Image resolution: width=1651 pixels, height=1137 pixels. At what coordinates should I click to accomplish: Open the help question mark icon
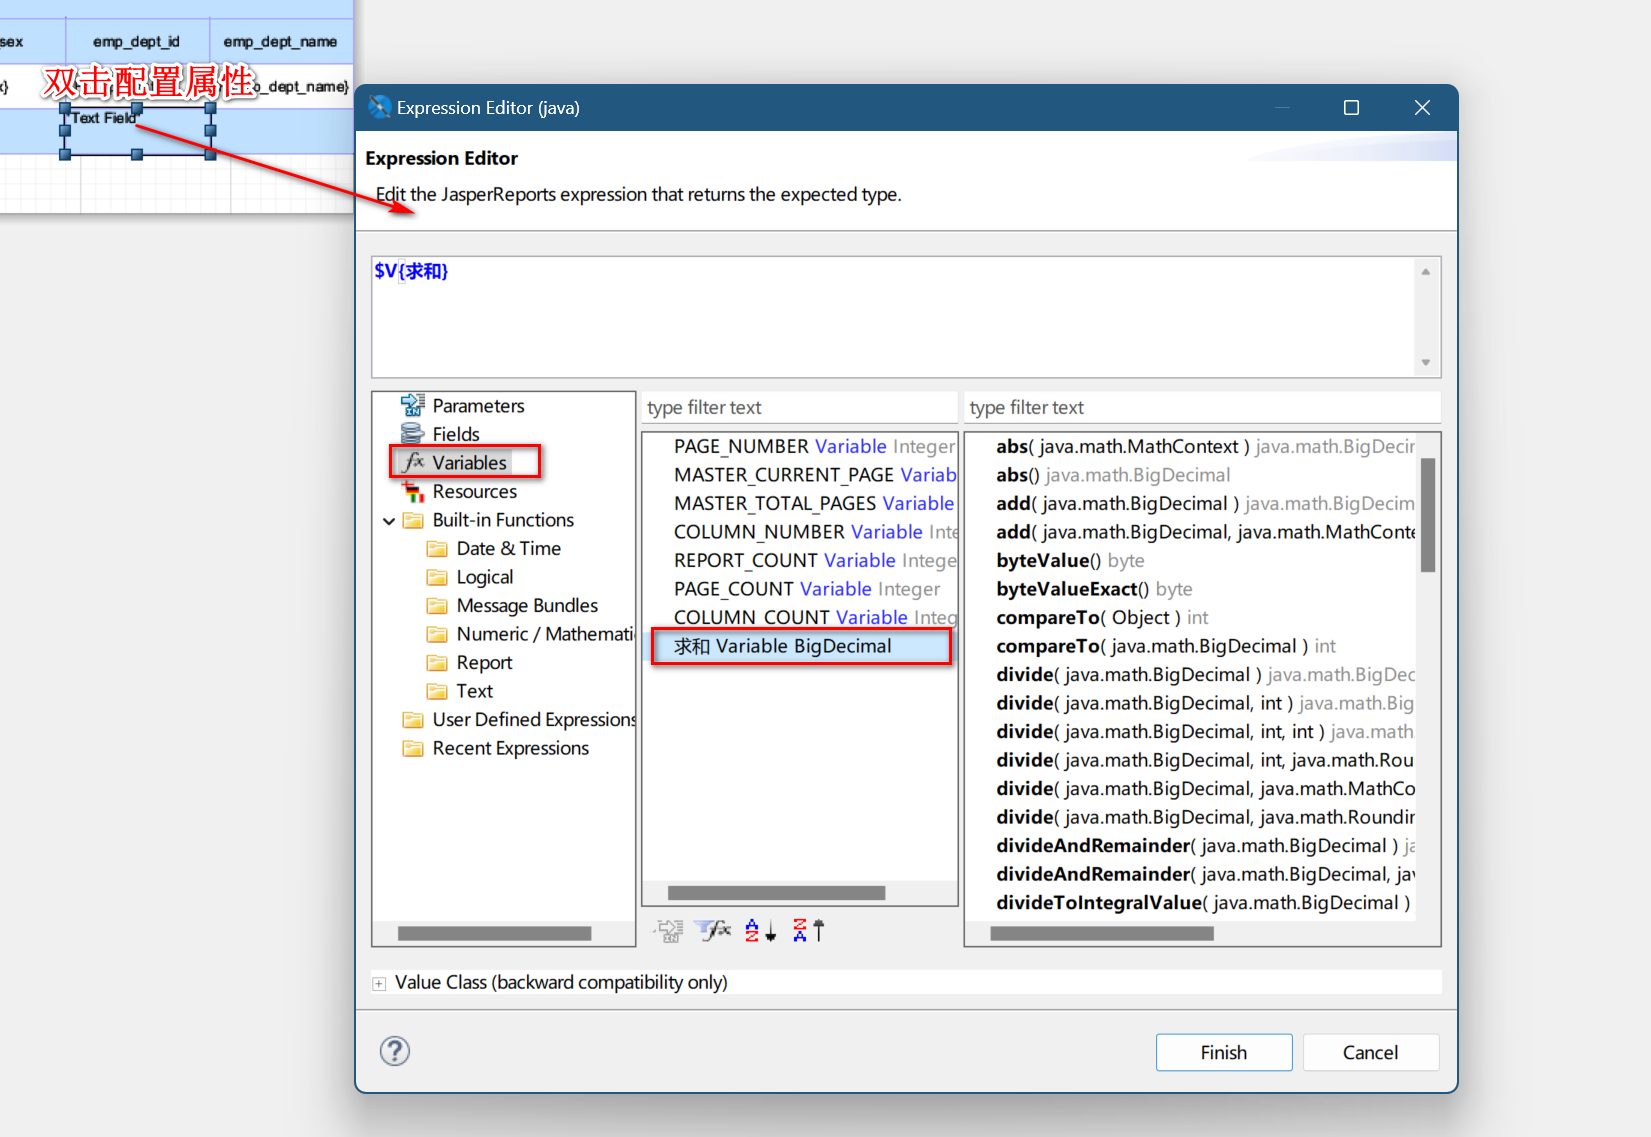395,1051
